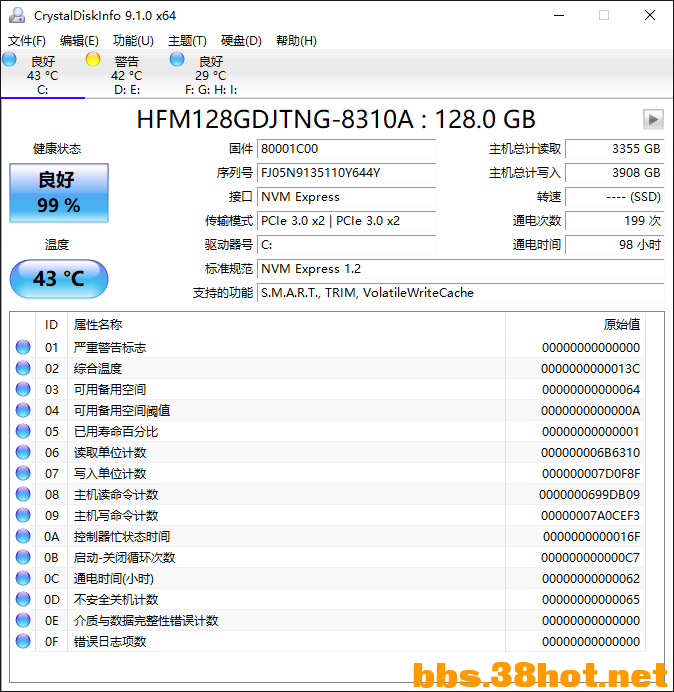The image size is (674, 692).
Task: Click status orb of attribute 0D 不安全关机计数
Action: coord(23,599)
